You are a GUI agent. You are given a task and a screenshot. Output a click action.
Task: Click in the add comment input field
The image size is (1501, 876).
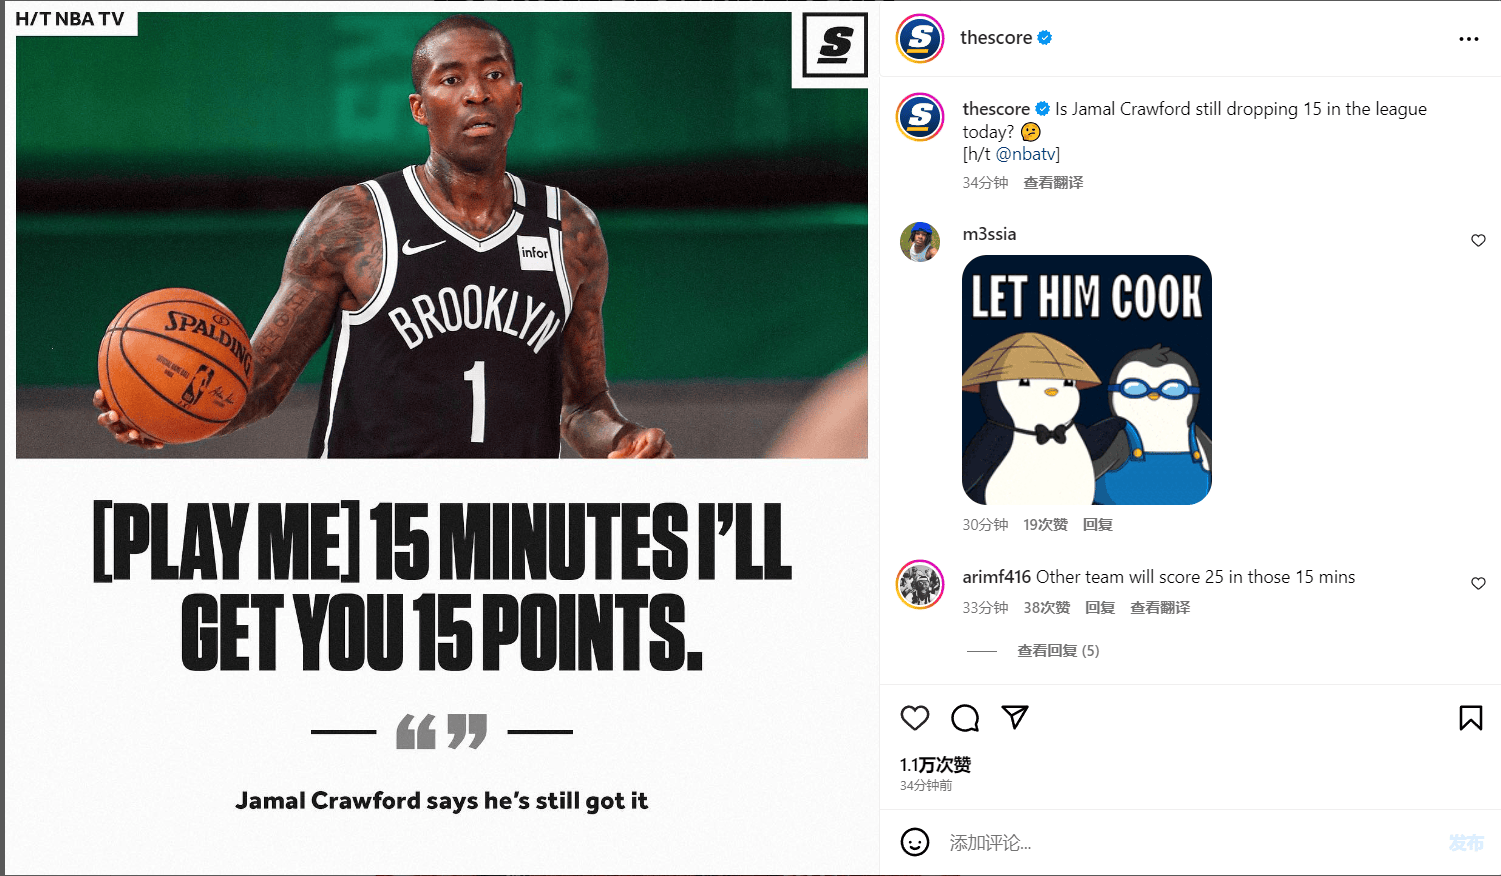(x=1190, y=843)
